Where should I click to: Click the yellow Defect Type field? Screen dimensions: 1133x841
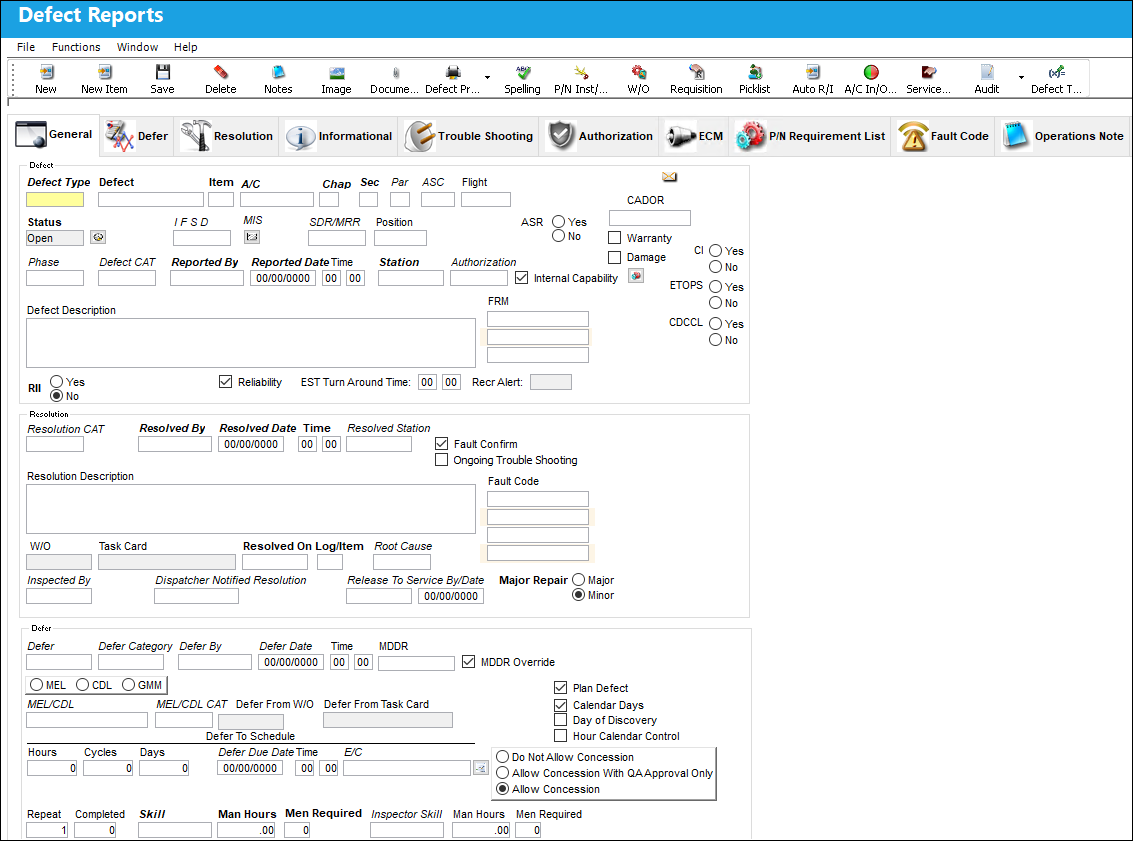point(55,199)
